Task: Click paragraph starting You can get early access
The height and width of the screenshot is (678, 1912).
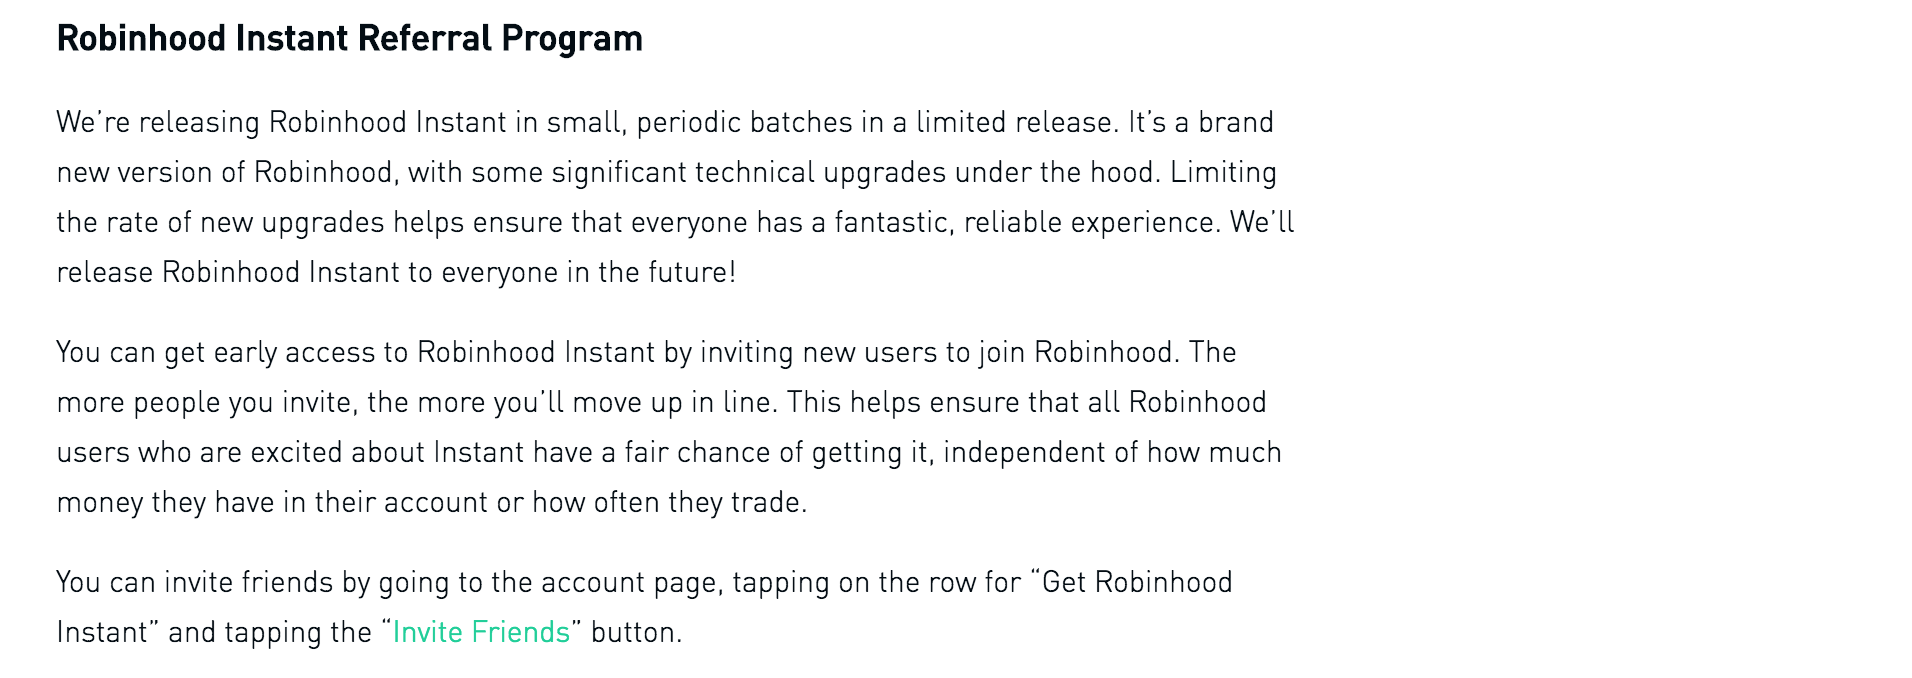Action: 669,427
